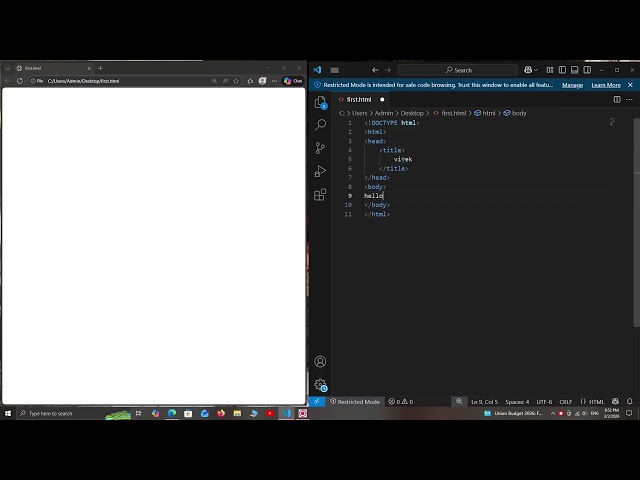Open the Edge Favorites list icon
Screen dimensions: 640x480
250,81
